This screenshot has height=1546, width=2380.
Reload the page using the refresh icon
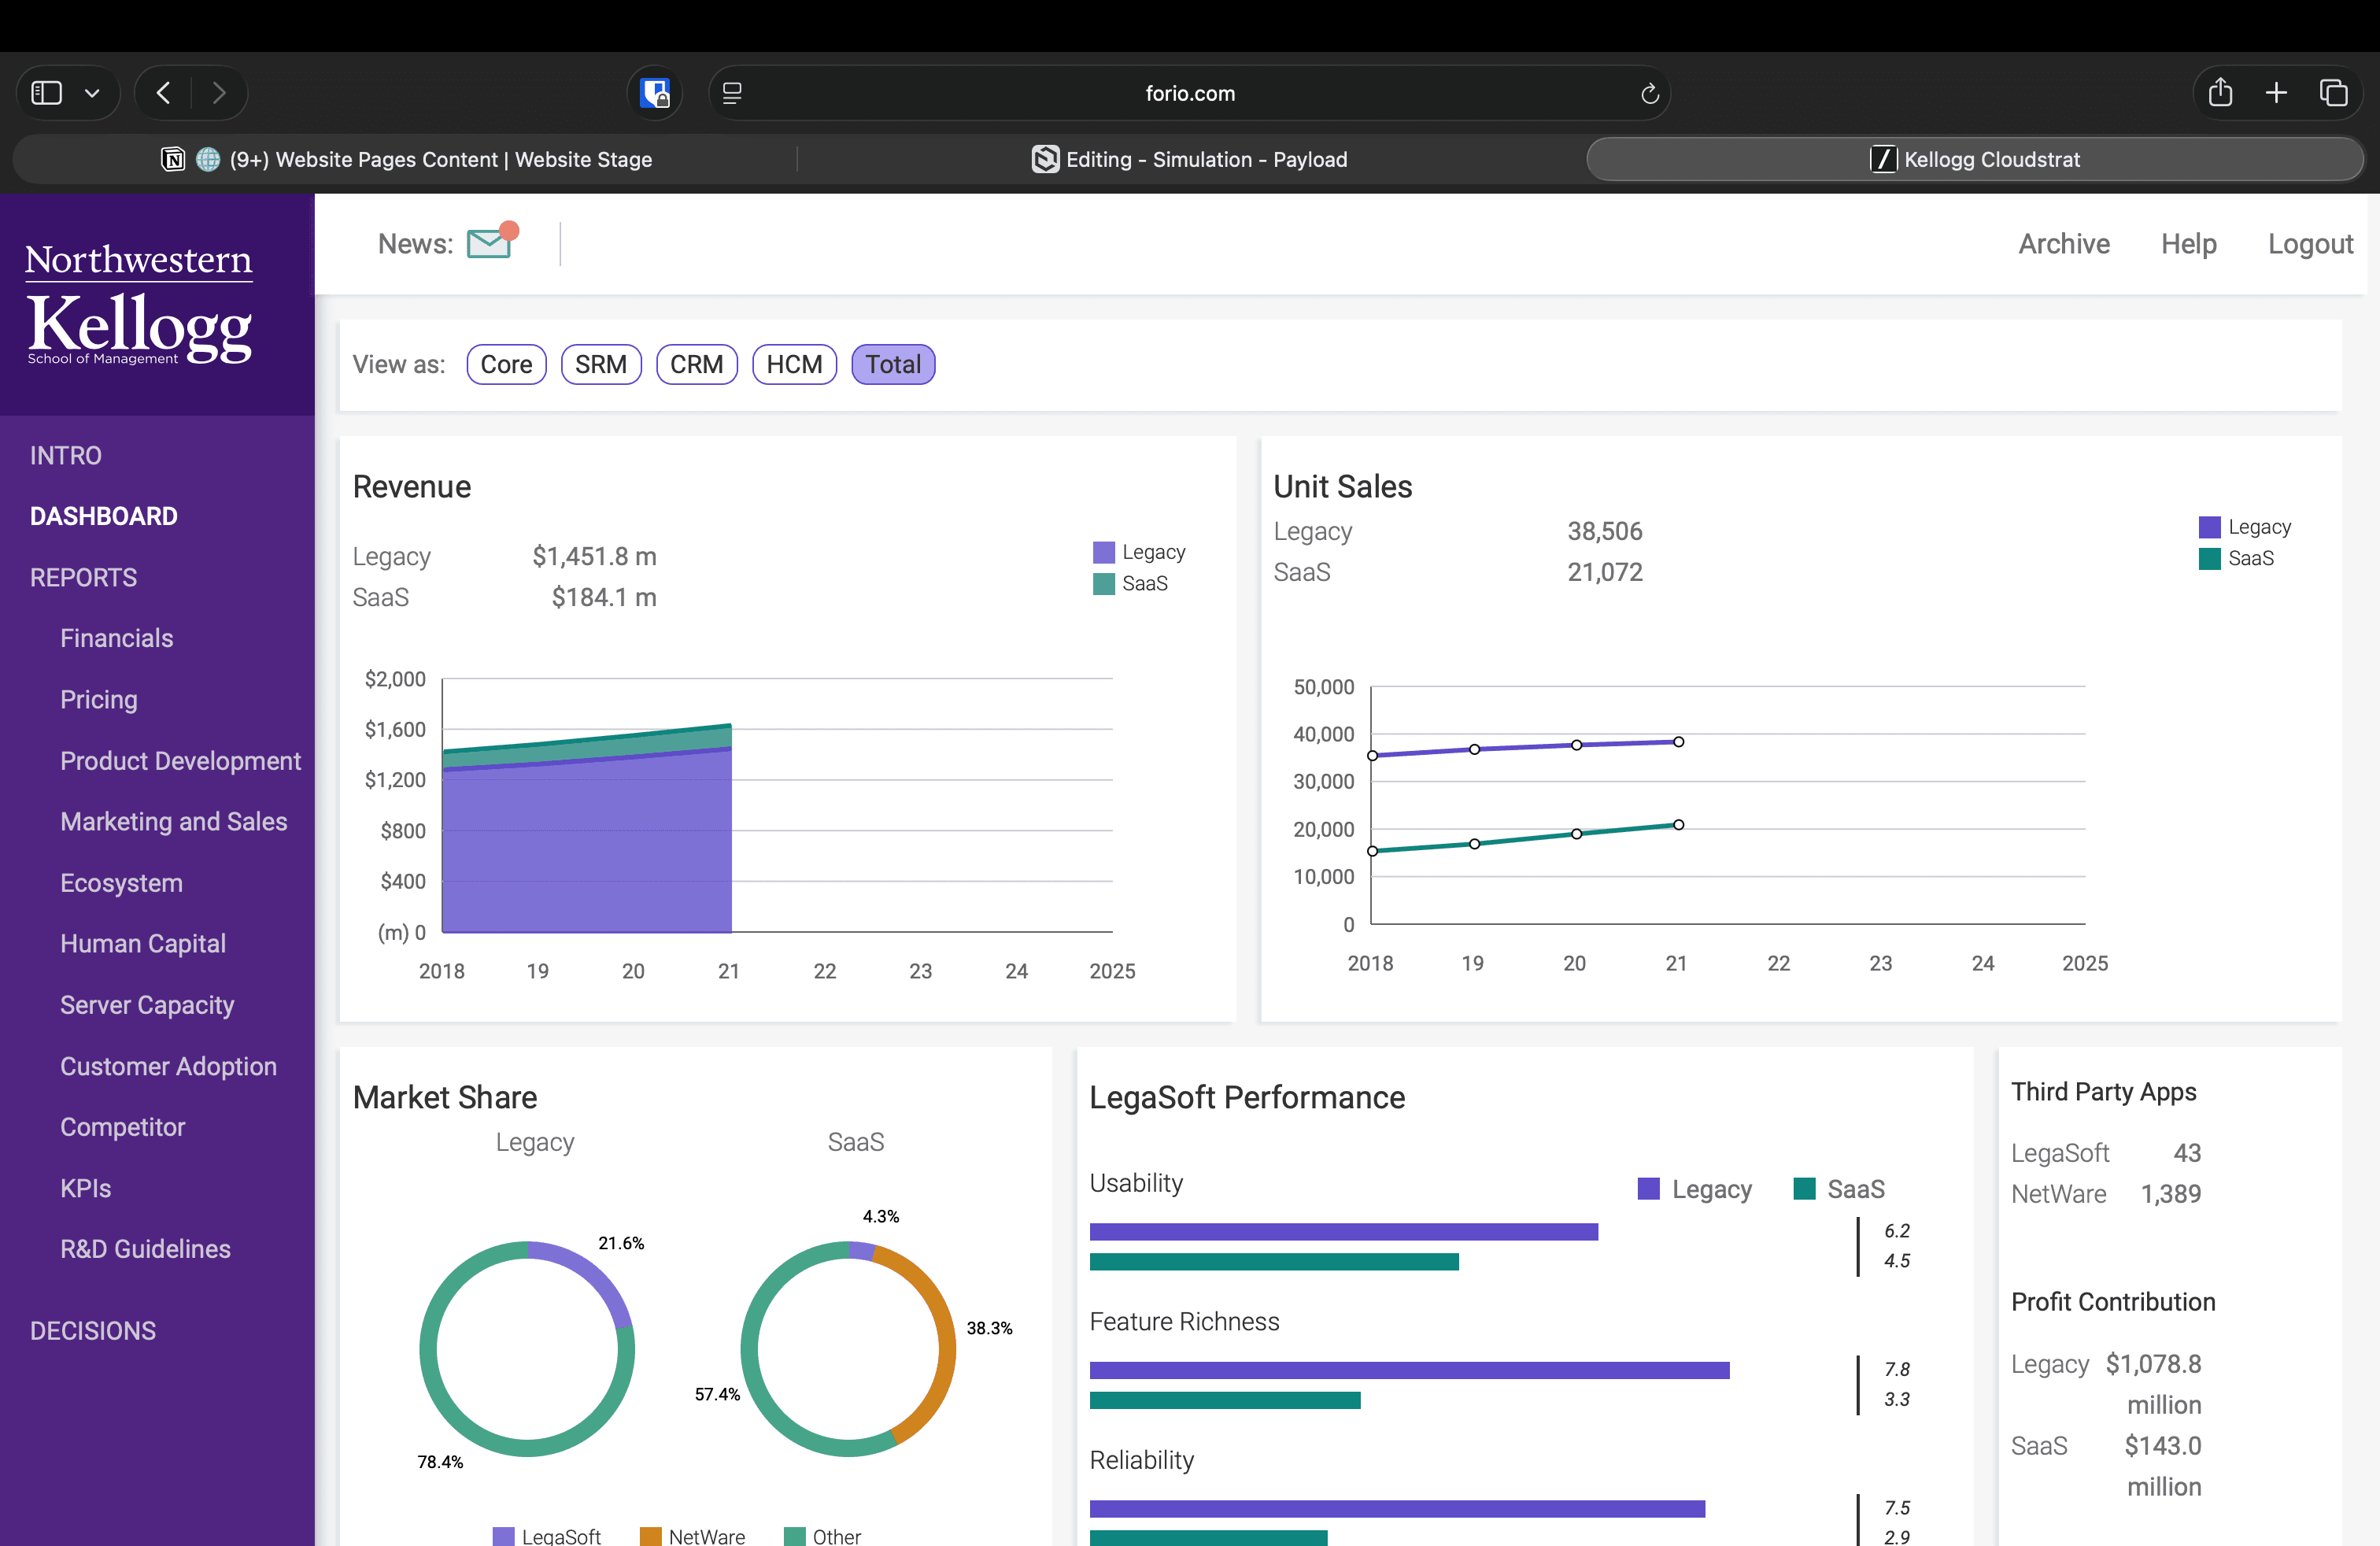pos(1649,93)
